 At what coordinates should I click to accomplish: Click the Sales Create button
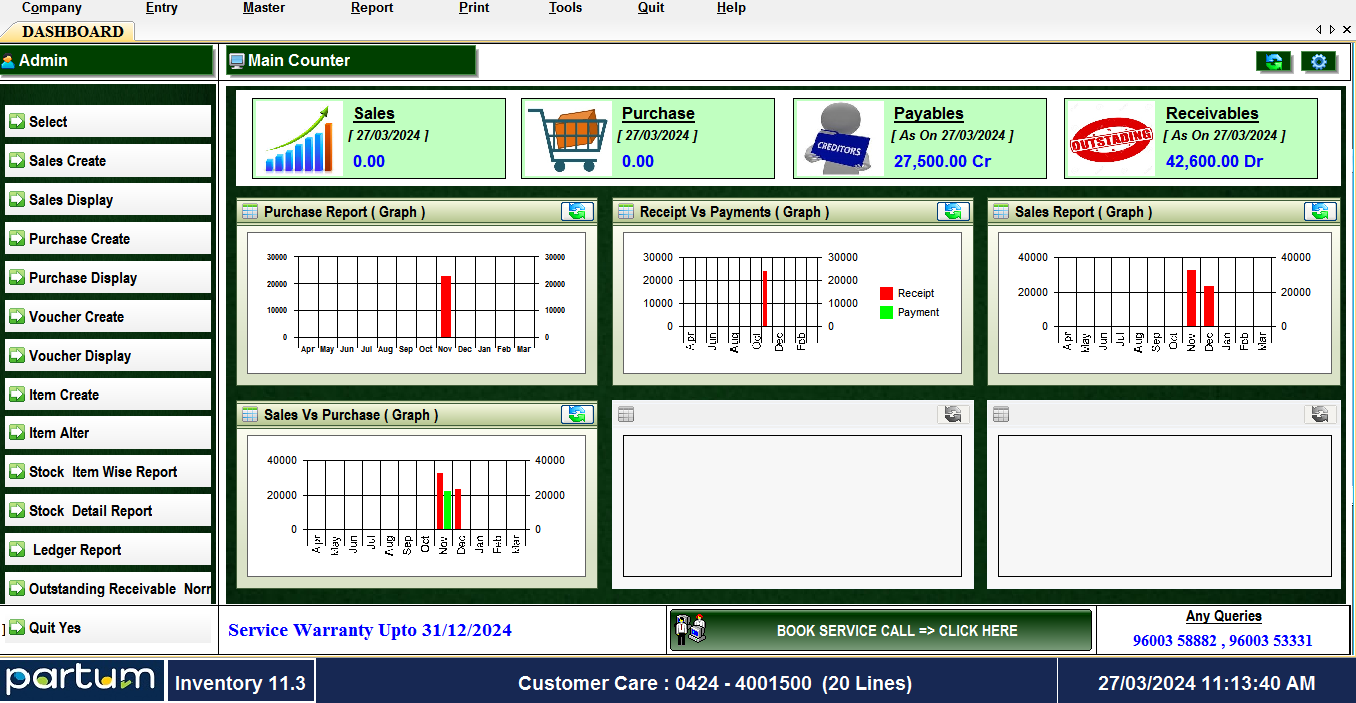(108, 161)
